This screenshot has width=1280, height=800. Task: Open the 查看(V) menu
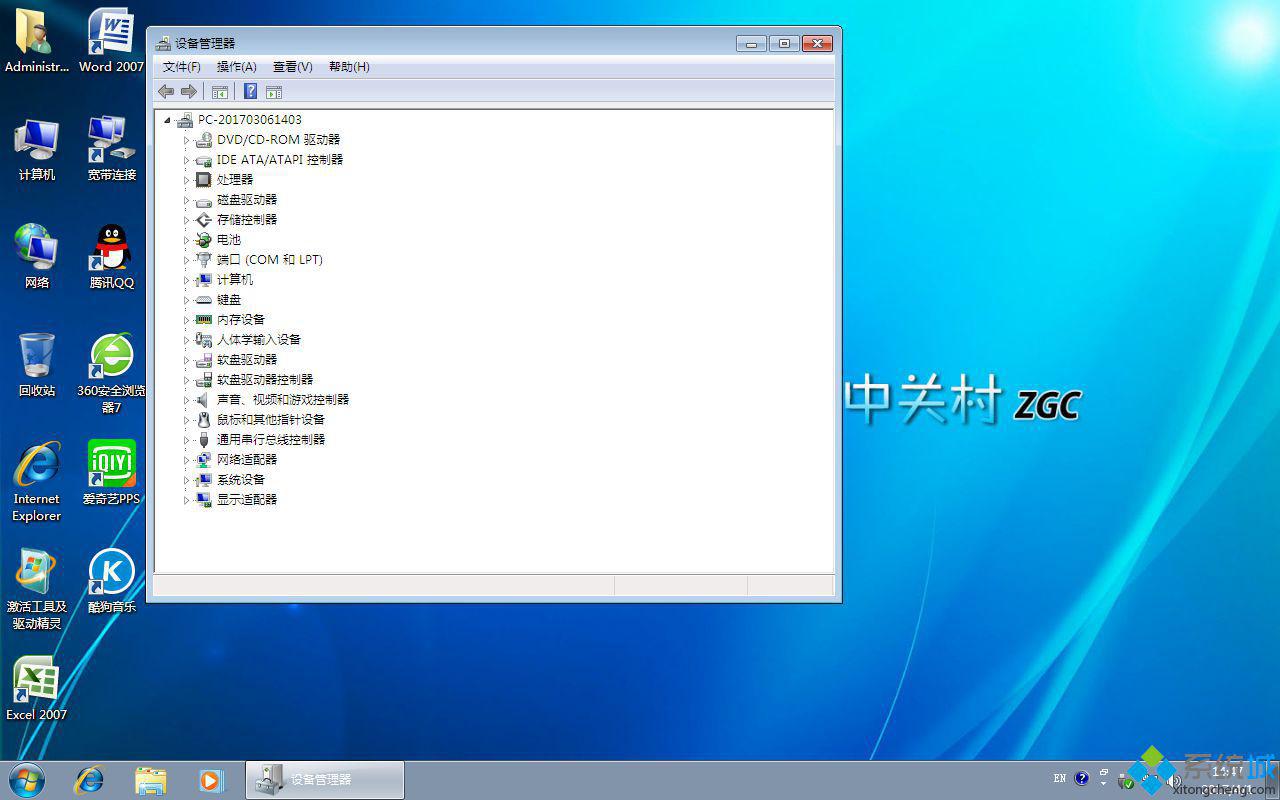(293, 67)
